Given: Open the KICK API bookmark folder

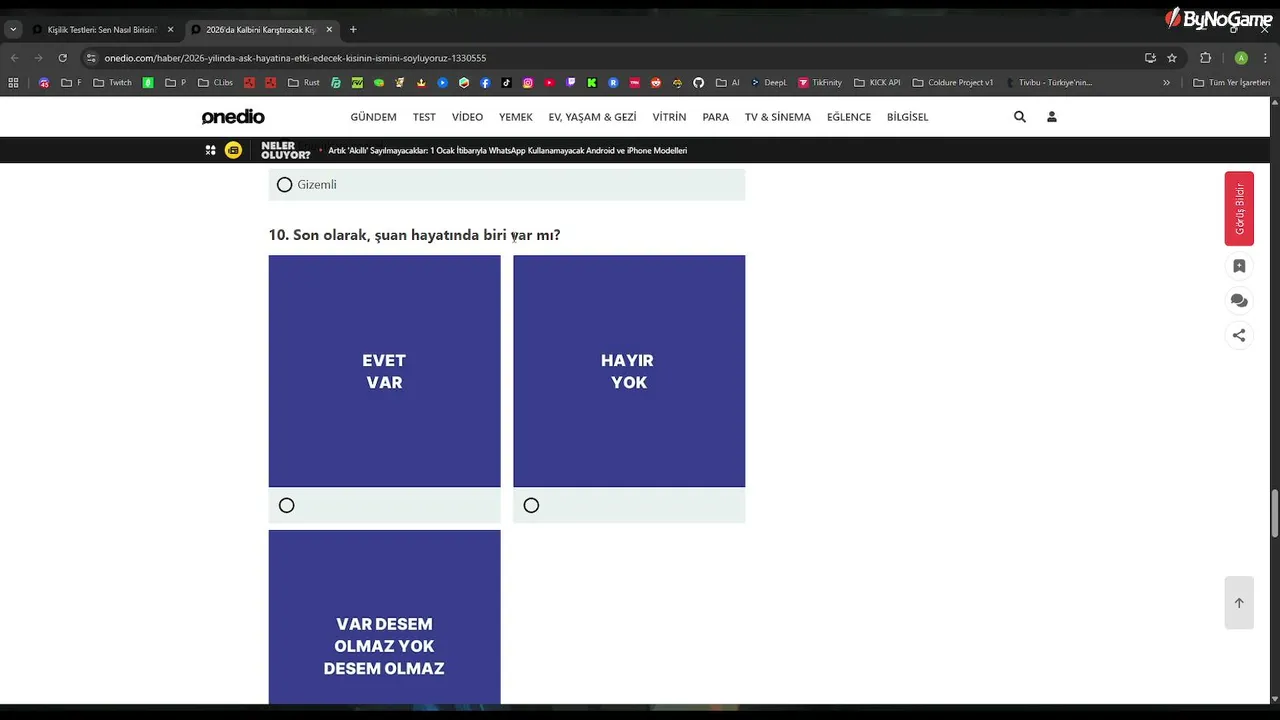Looking at the screenshot, I should [x=877, y=83].
